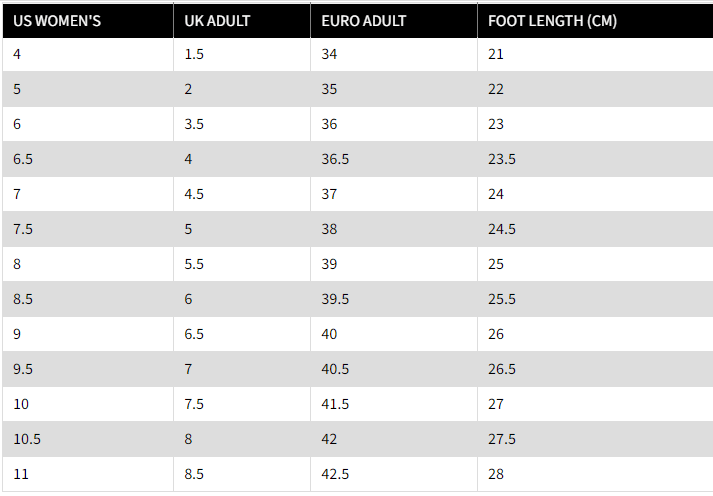Click foot length 26.5 cell
Image resolution: width=713 pixels, height=496 pixels.
click(x=595, y=369)
